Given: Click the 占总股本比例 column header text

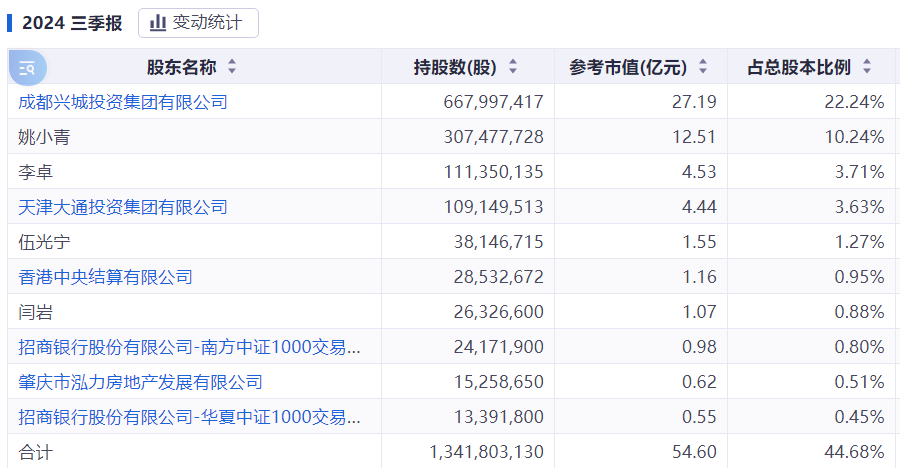Looking at the screenshot, I should [799, 67].
